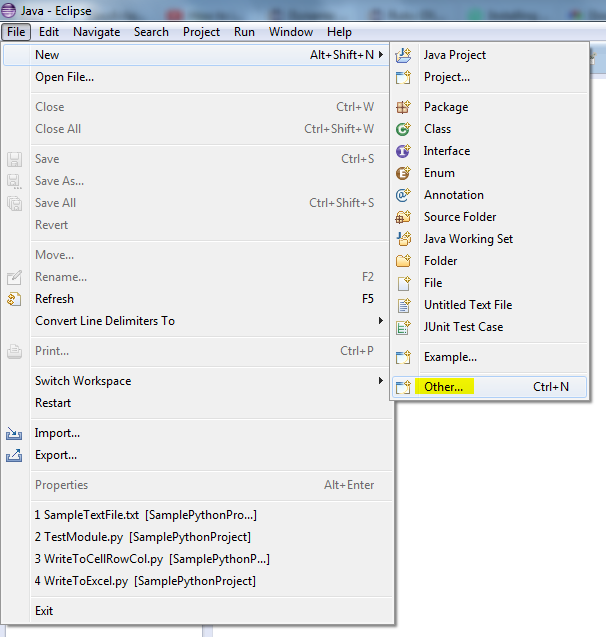606x637 pixels.
Task: Choose Open File... from File menu
Action: tap(197, 77)
